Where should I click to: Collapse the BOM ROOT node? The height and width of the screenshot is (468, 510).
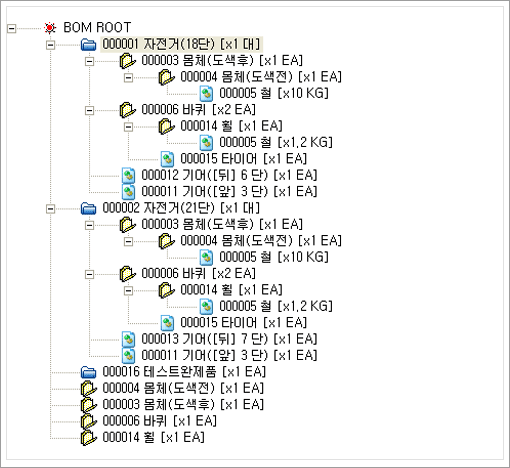click(11, 28)
